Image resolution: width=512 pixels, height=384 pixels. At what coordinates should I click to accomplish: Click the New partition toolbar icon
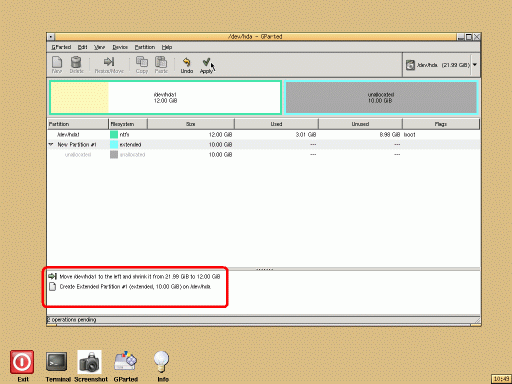57,65
